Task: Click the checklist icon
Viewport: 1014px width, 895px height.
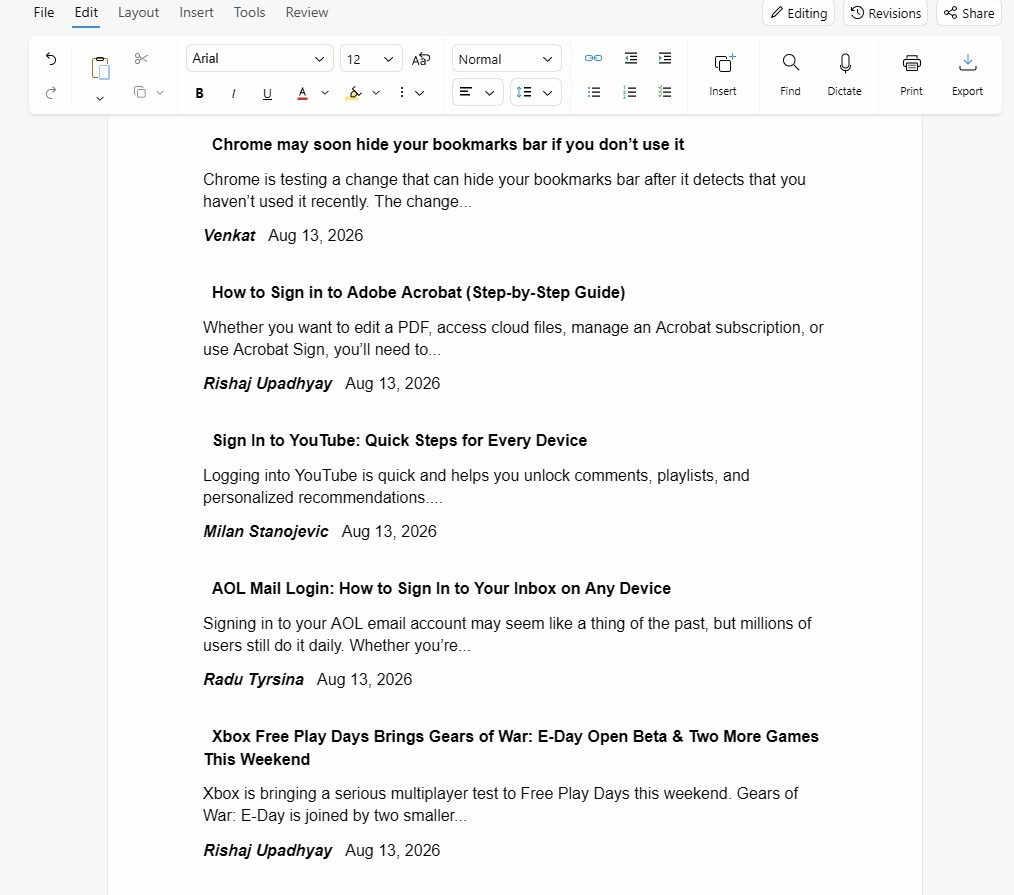Action: 664,92
